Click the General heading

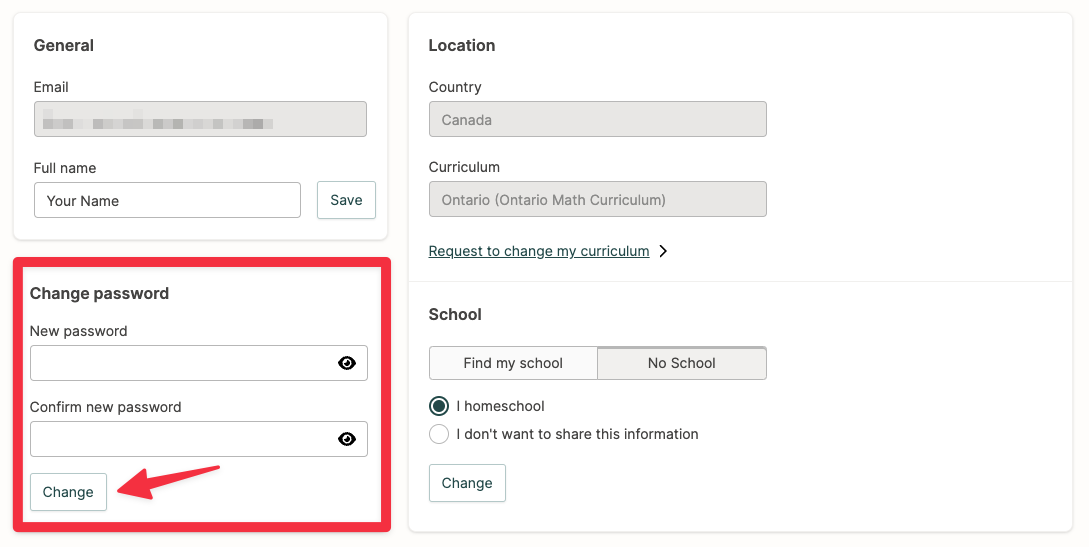pyautogui.click(x=64, y=46)
